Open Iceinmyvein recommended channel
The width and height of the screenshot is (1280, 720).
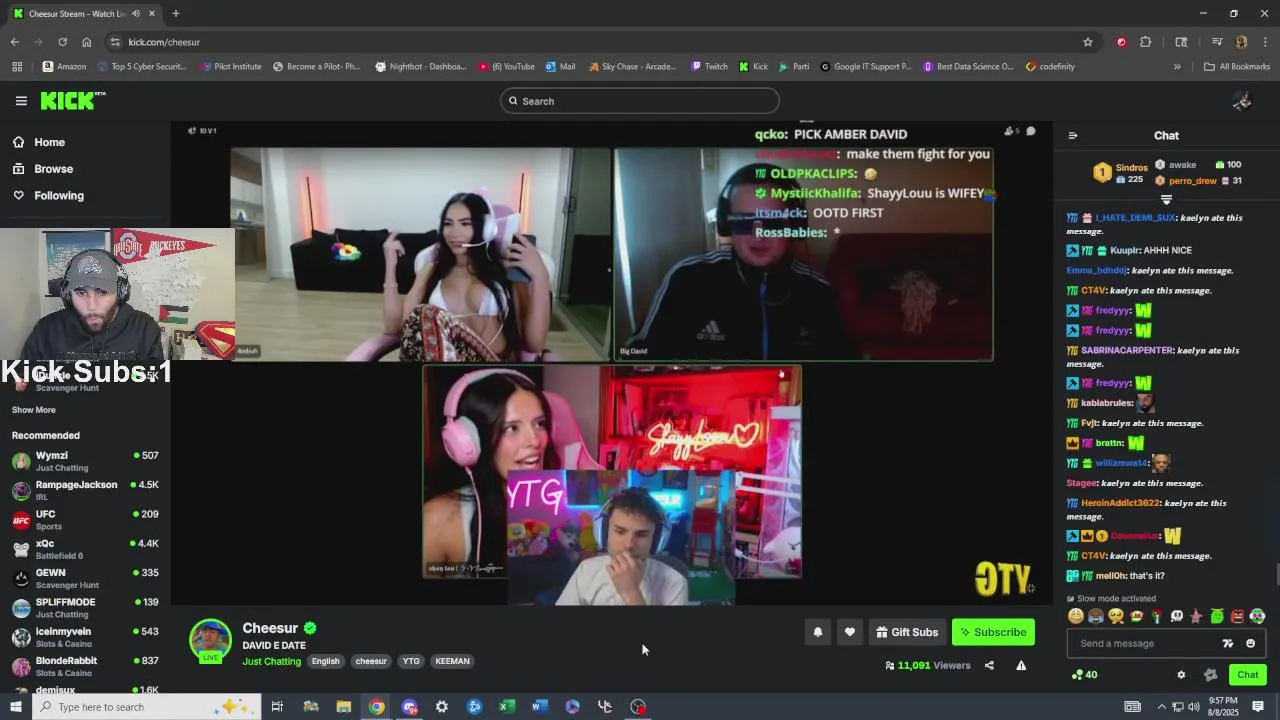(x=85, y=637)
